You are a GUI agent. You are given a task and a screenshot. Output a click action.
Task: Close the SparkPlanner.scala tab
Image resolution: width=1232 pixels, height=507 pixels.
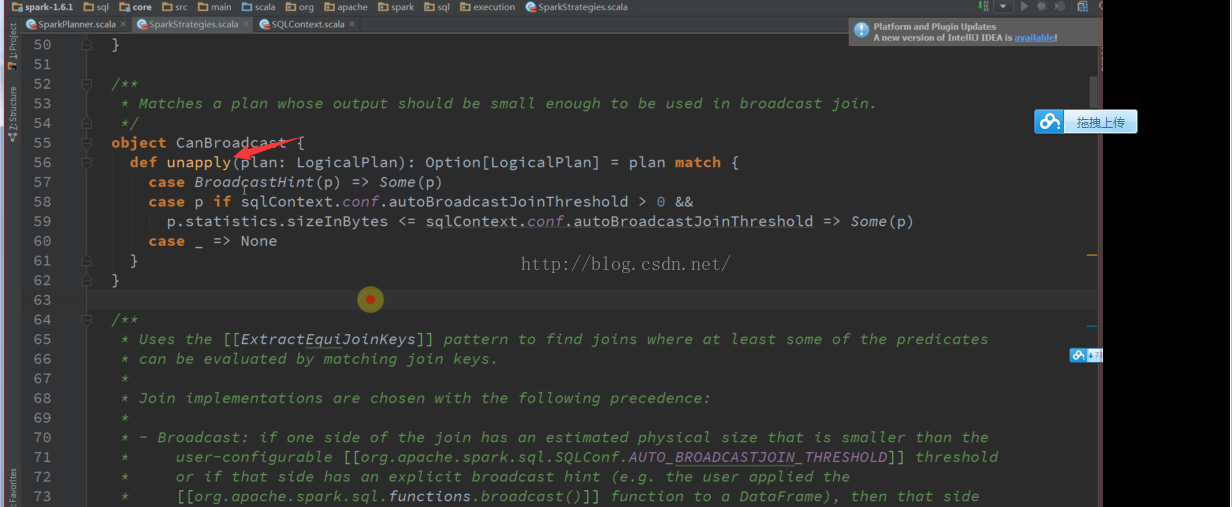point(124,24)
